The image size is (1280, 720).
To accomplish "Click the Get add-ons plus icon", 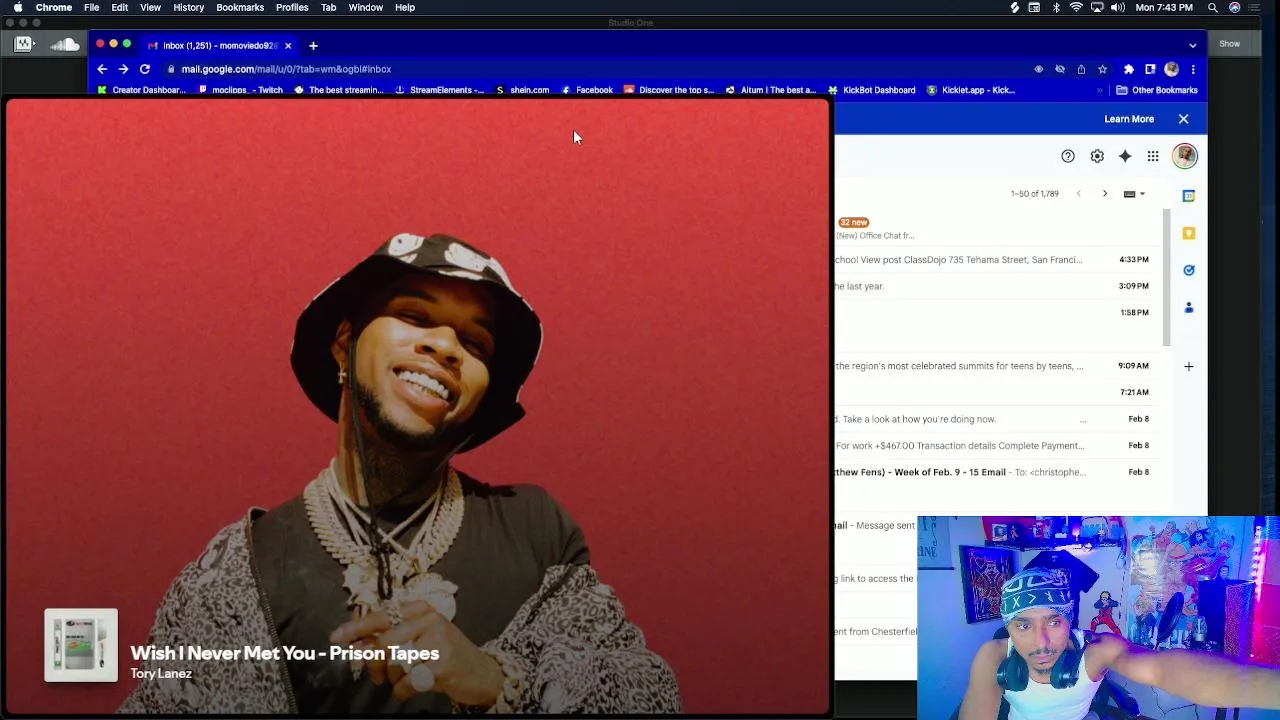I will click(x=1189, y=366).
